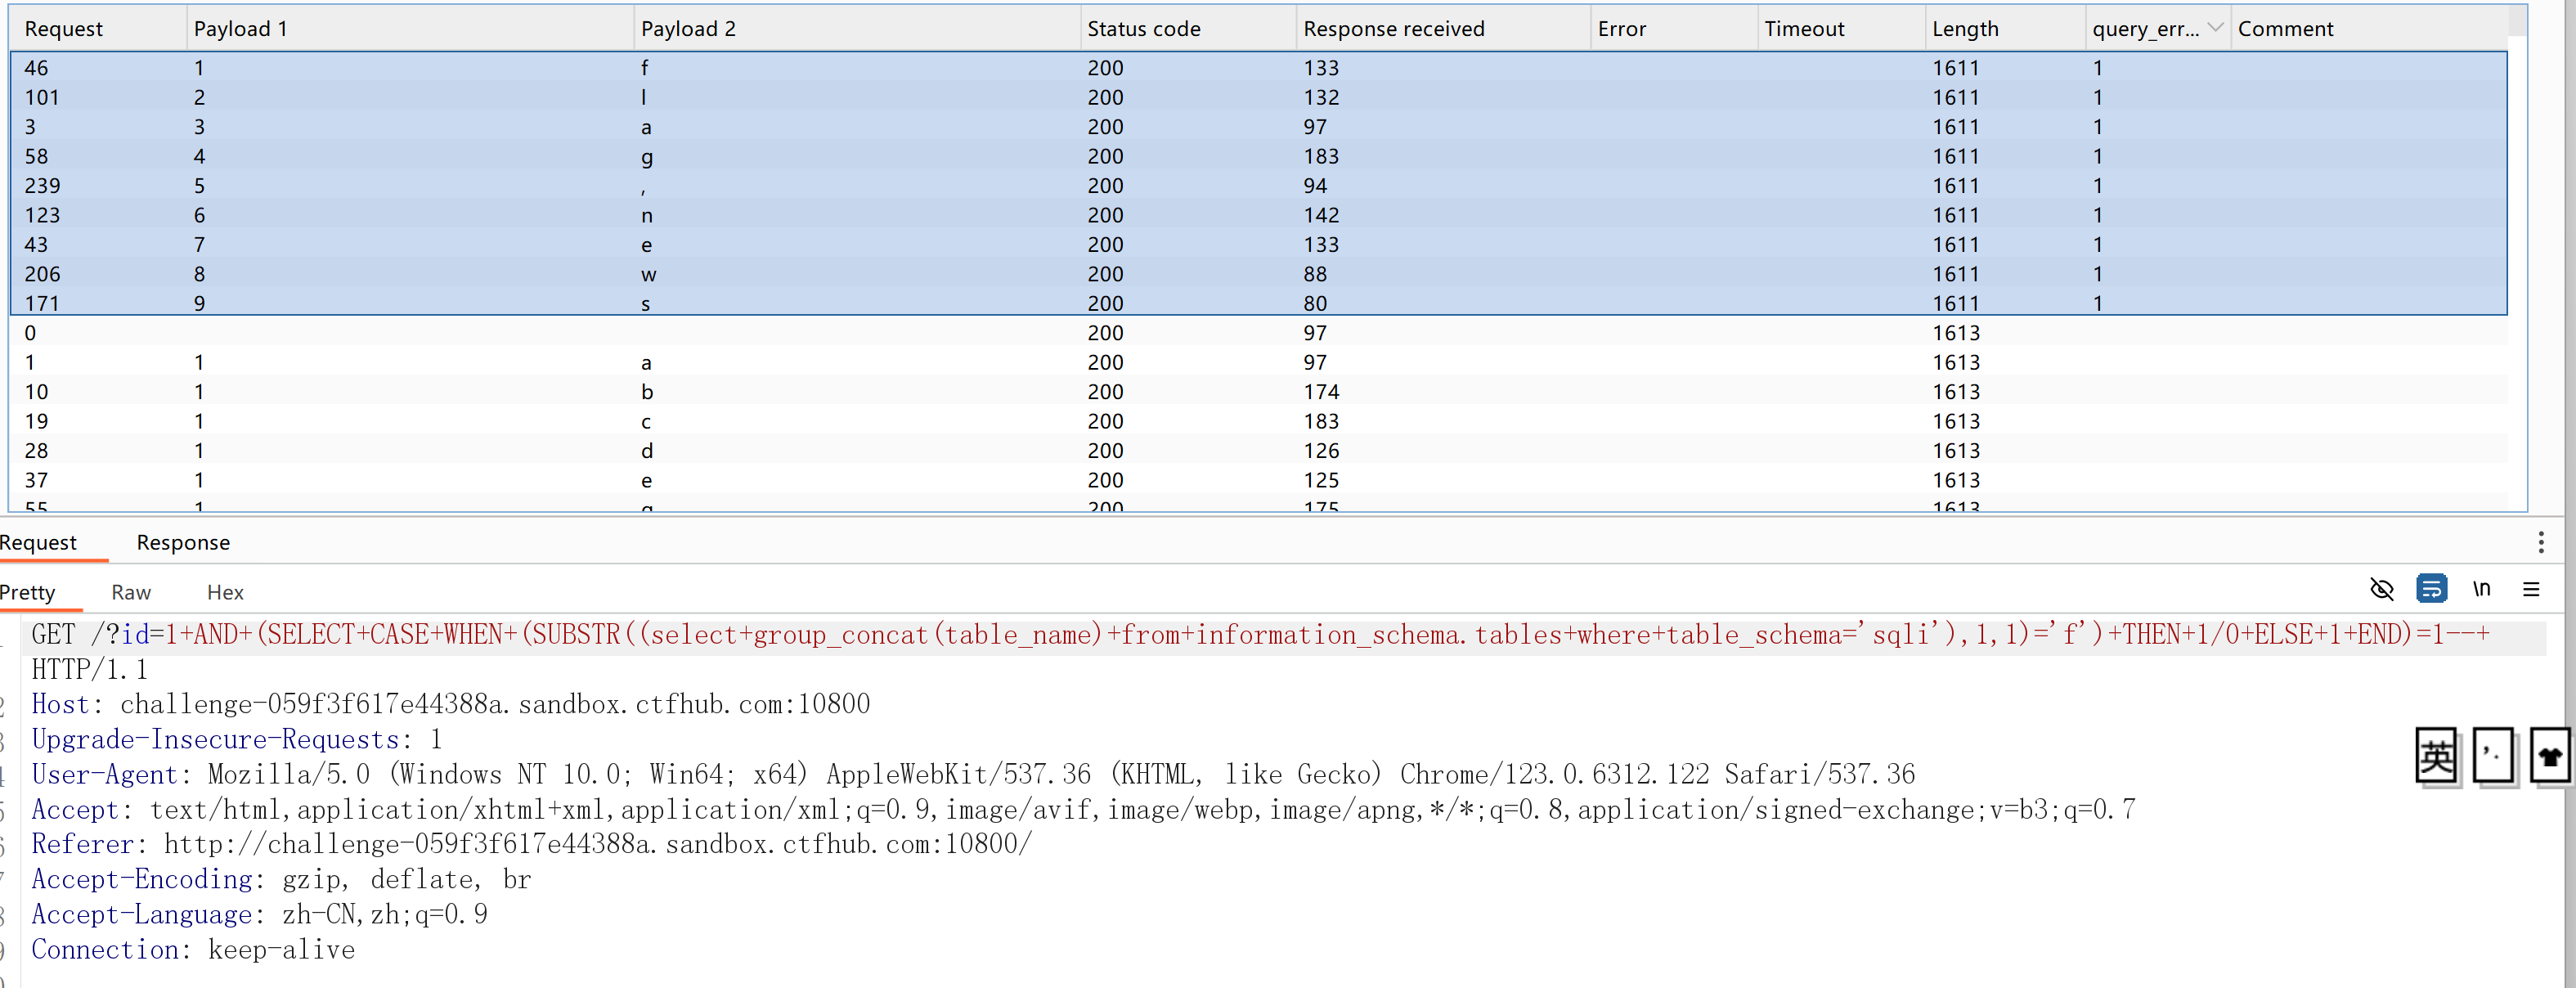The image size is (2576, 988).
Task: Click the Accept-Encoding header line
Action: click(281, 879)
